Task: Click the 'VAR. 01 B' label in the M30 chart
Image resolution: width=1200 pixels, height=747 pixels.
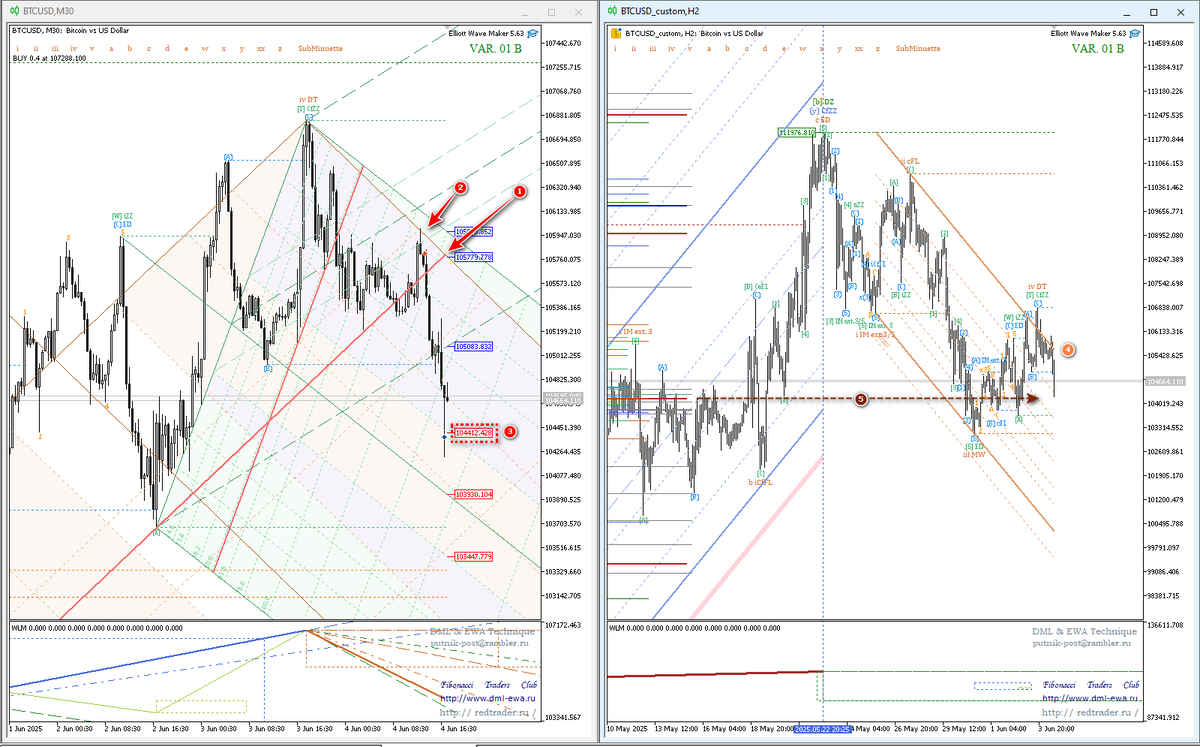Action: pyautogui.click(x=495, y=48)
